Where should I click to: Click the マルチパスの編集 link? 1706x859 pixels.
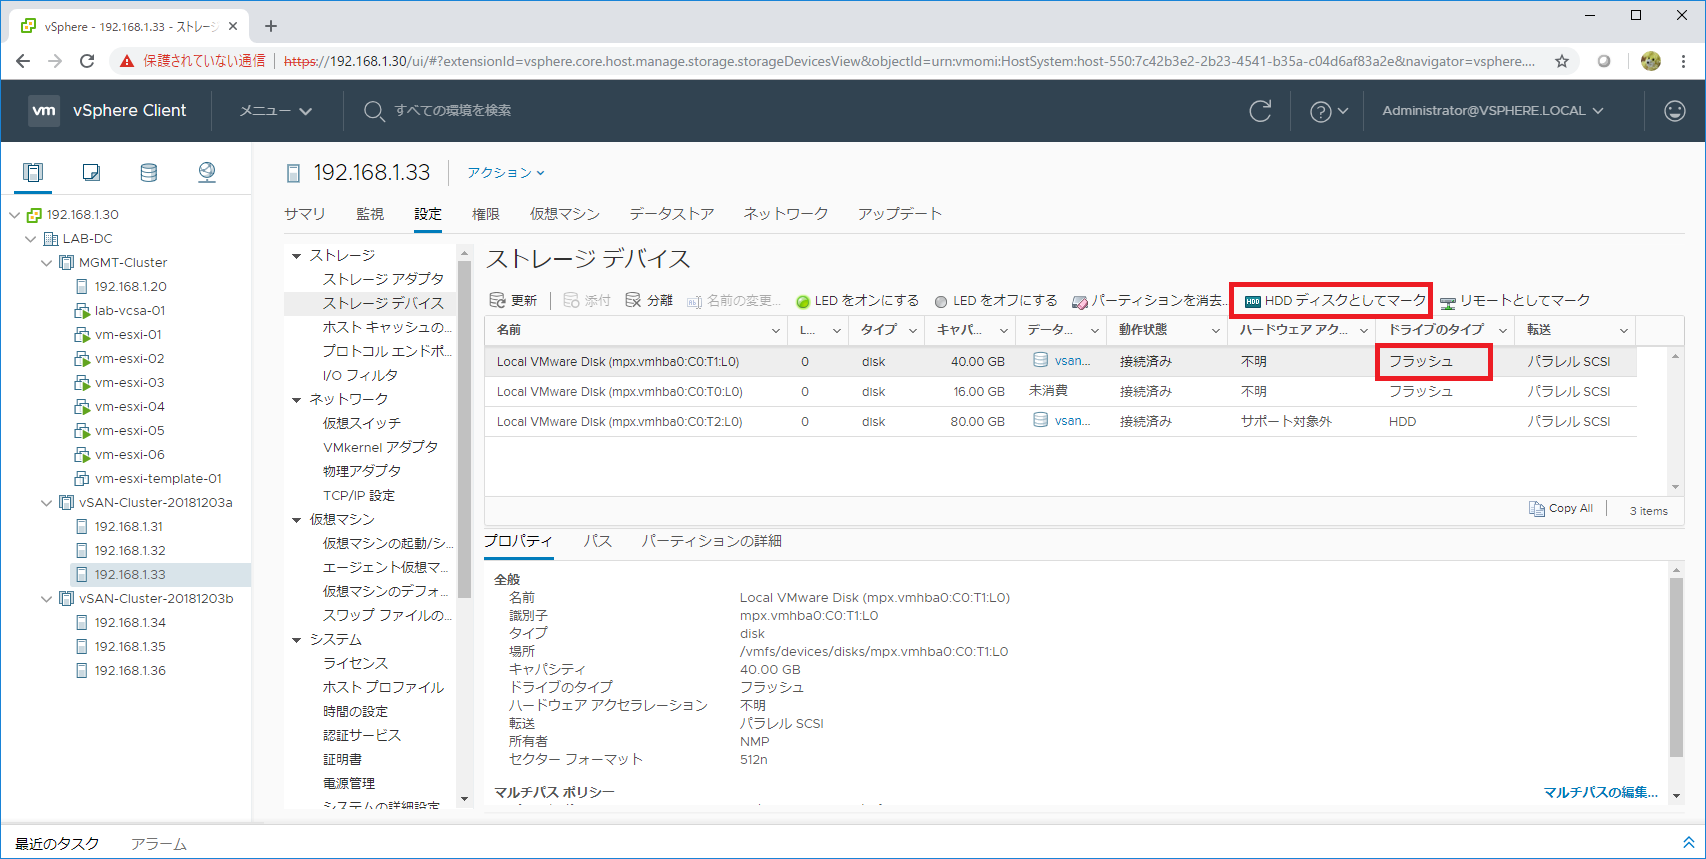point(1601,793)
